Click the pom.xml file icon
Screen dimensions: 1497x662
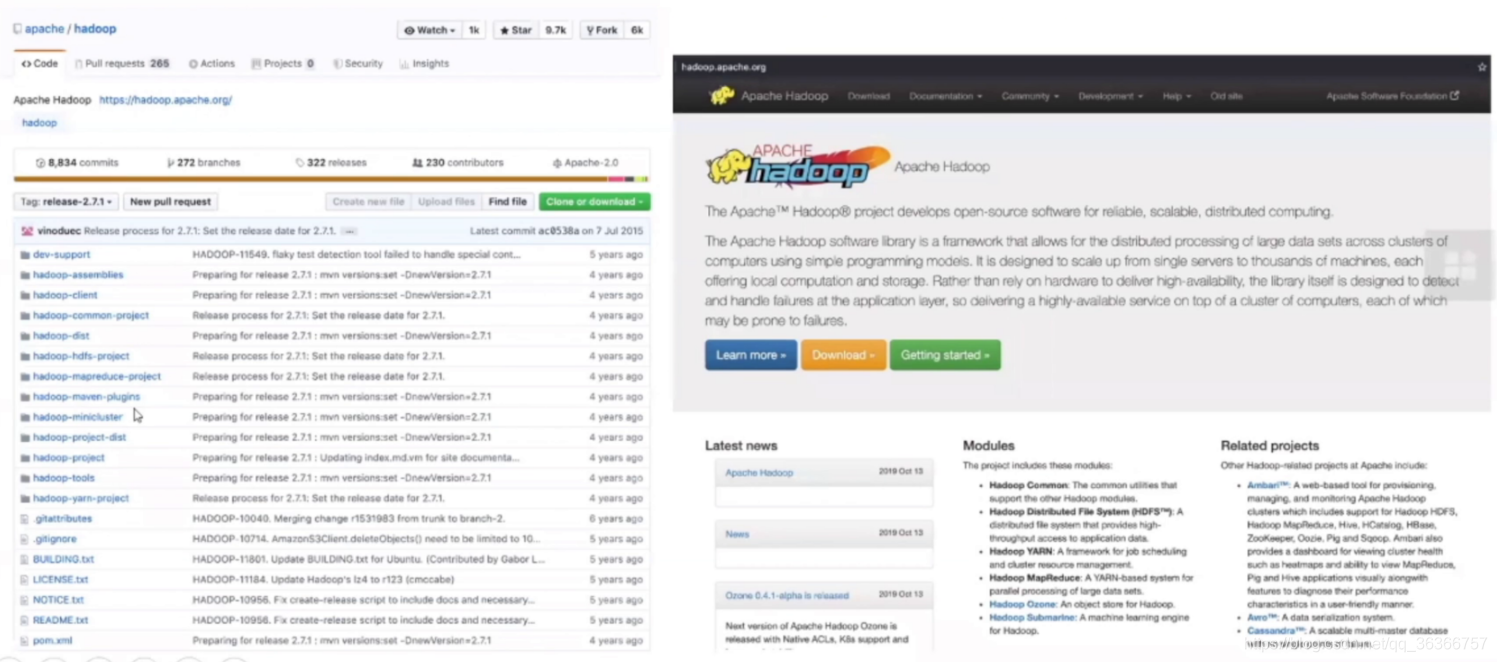click(25, 641)
